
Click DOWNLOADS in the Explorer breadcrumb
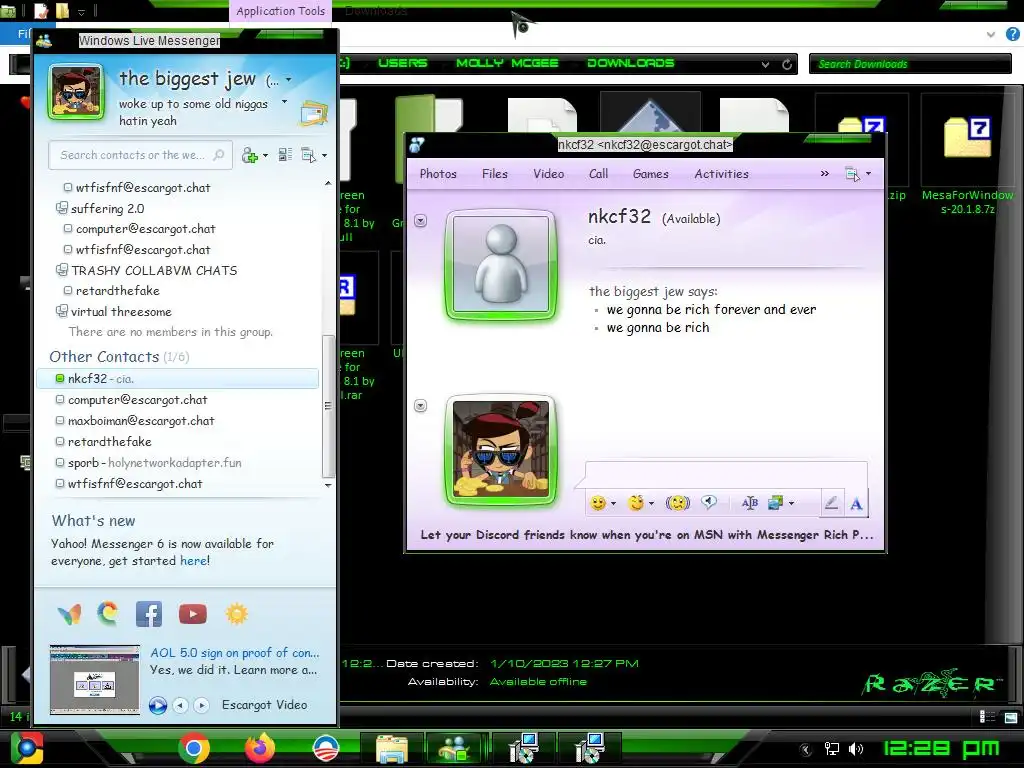(x=630, y=63)
